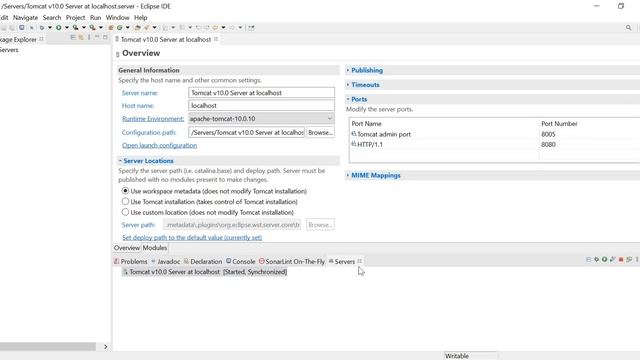640x360 pixels.
Task: Click the Pin Editor toolbar icon
Action: 251,28
